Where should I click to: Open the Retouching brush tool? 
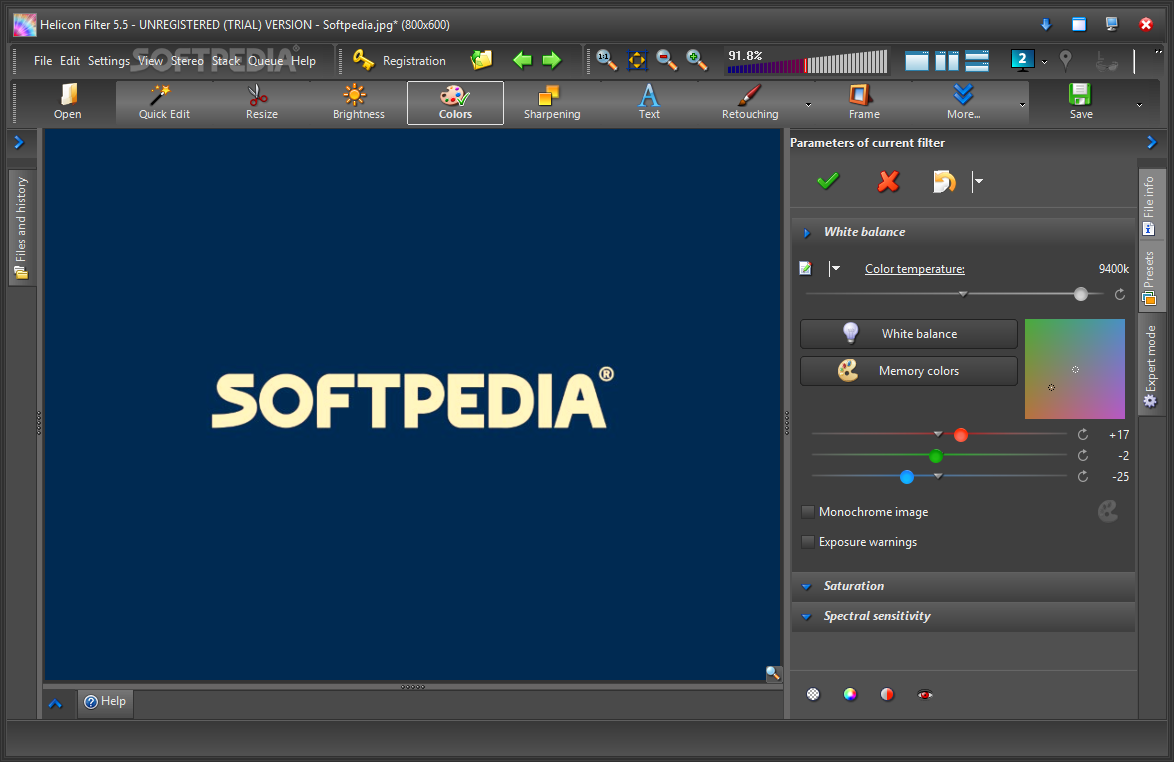[749, 96]
